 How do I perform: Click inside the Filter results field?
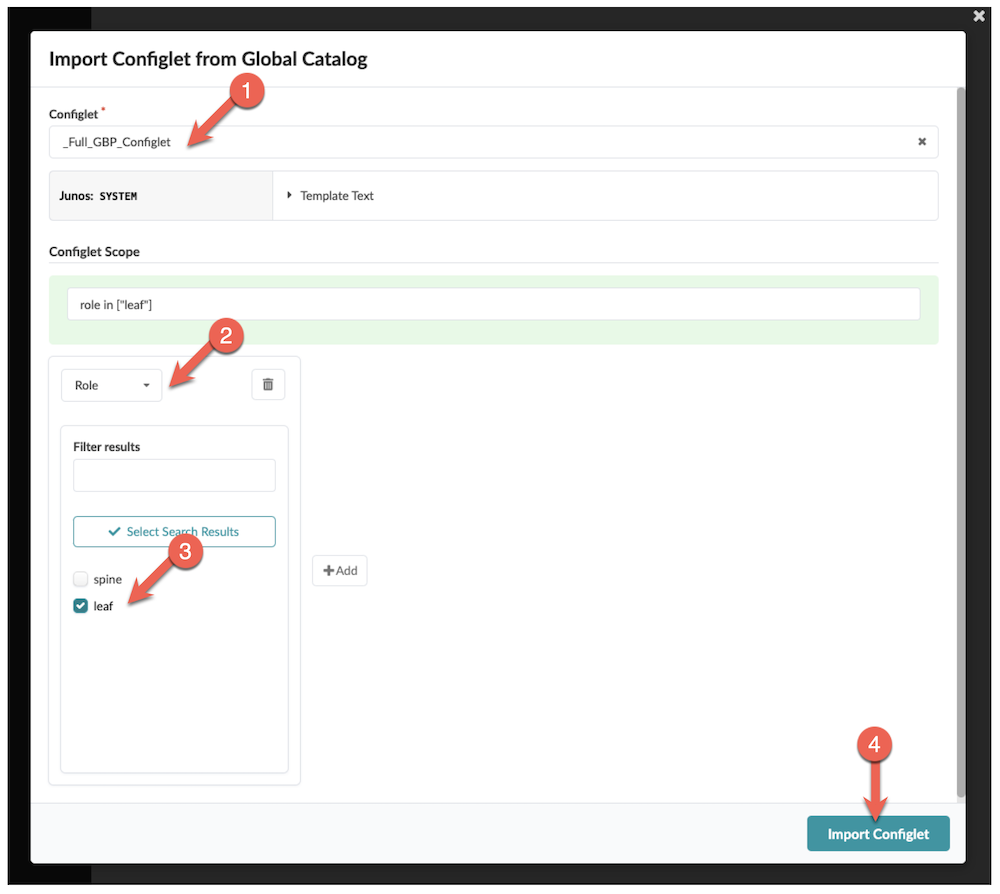click(174, 474)
